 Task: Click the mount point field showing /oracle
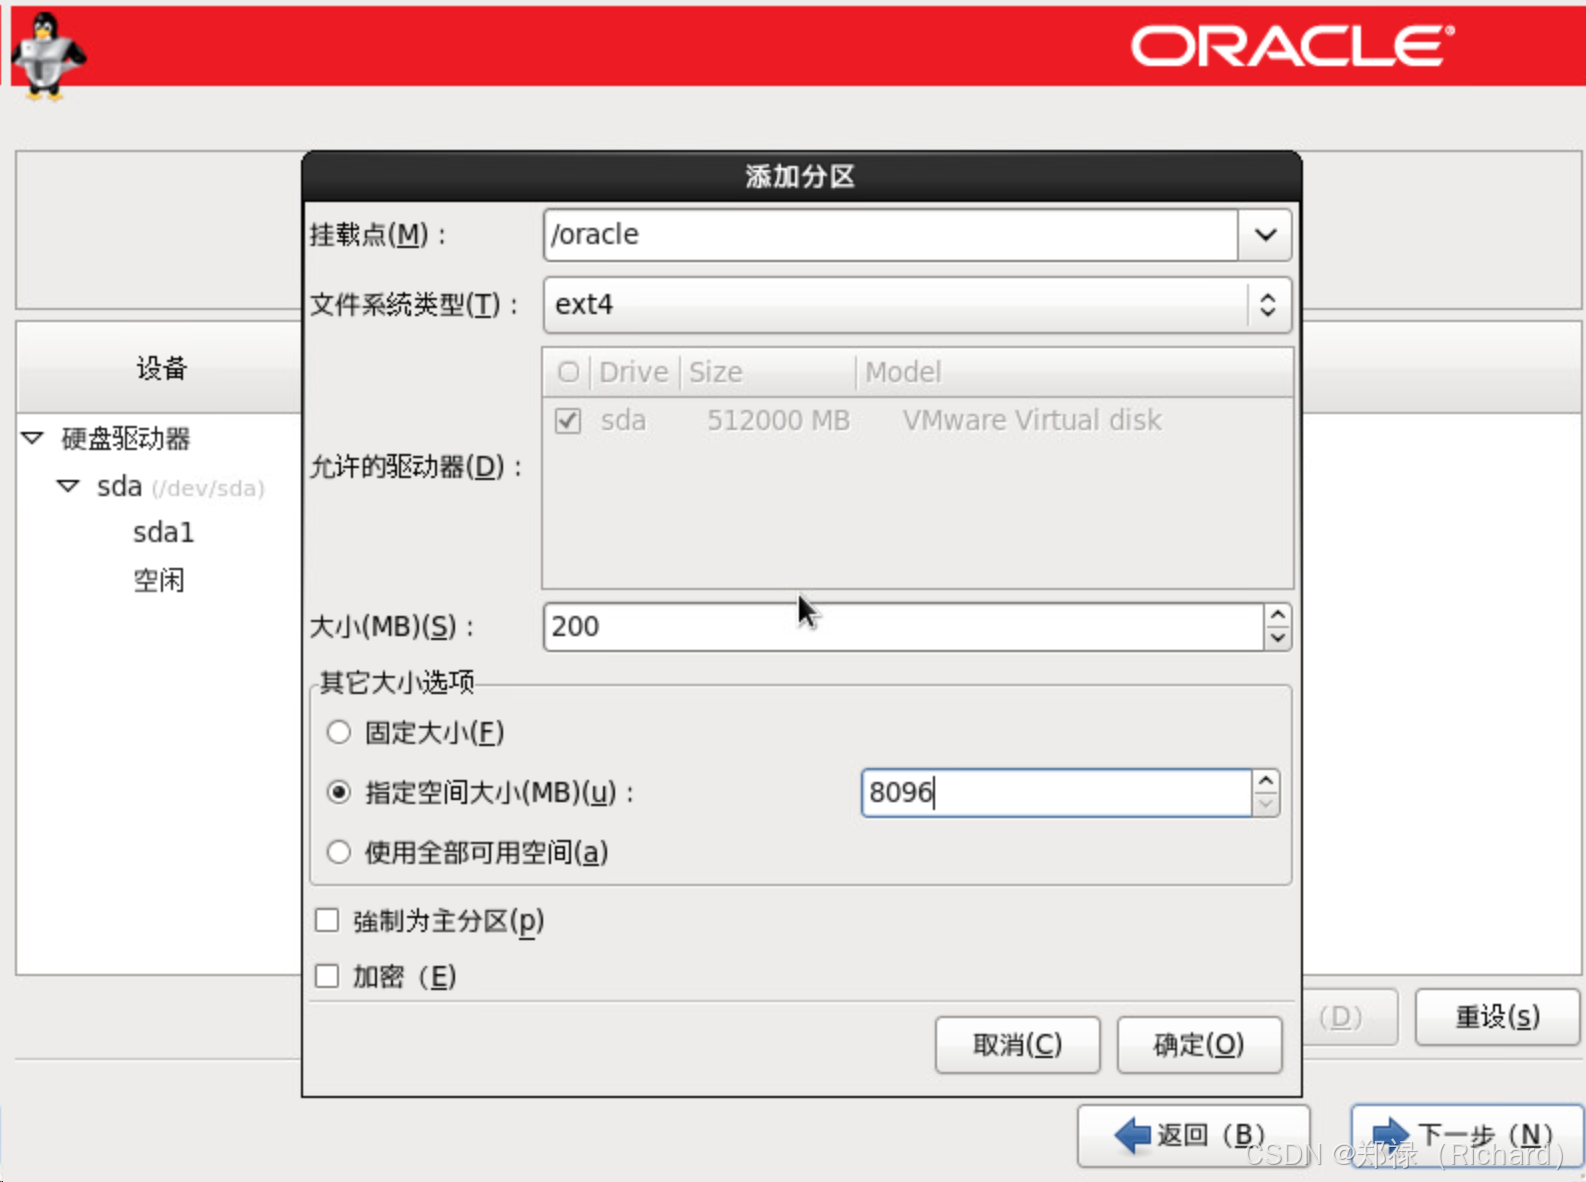pyautogui.click(x=890, y=235)
